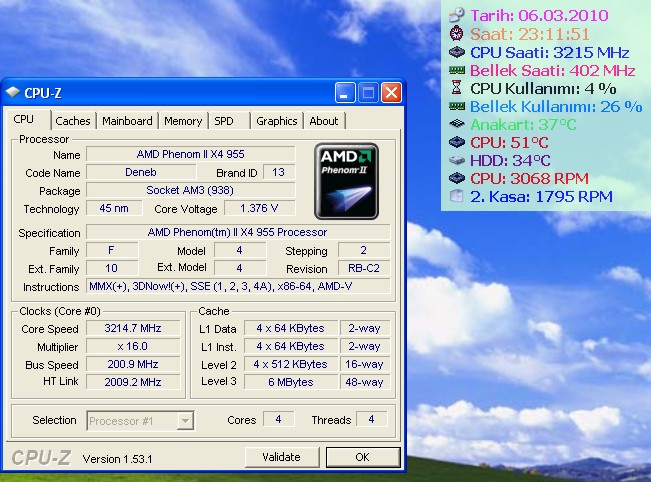The width and height of the screenshot is (651, 482).
Task: Click the date icon beside Tarih
Action: (x=457, y=15)
